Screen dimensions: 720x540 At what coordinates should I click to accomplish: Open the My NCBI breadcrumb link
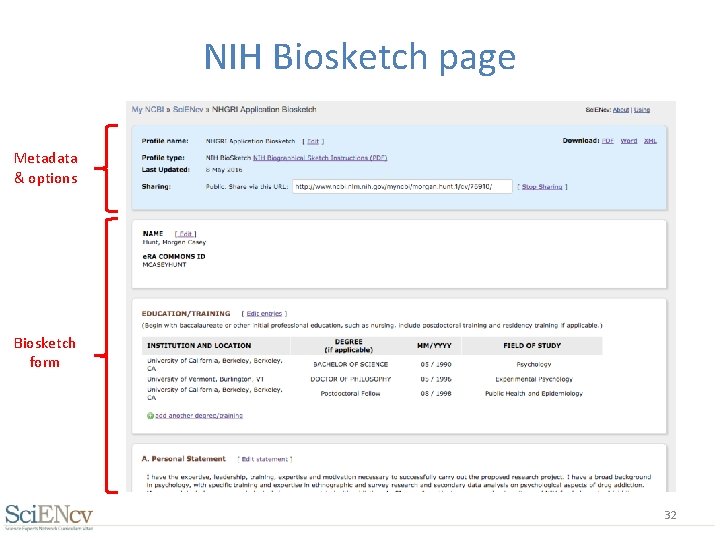pos(148,109)
